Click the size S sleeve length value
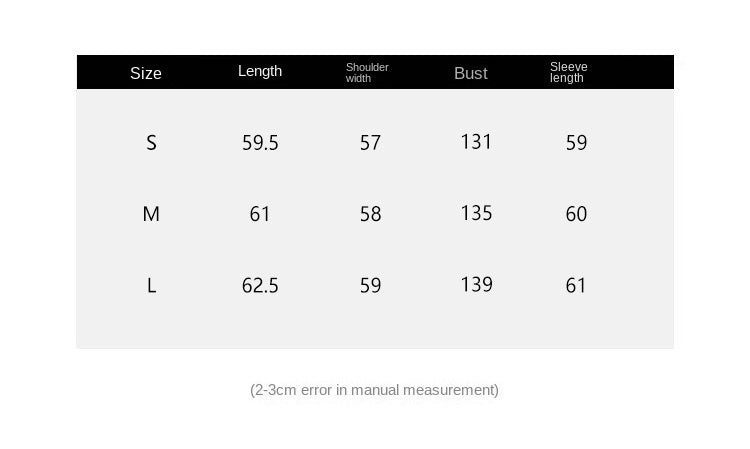This screenshot has width=750, height=449. 576,143
